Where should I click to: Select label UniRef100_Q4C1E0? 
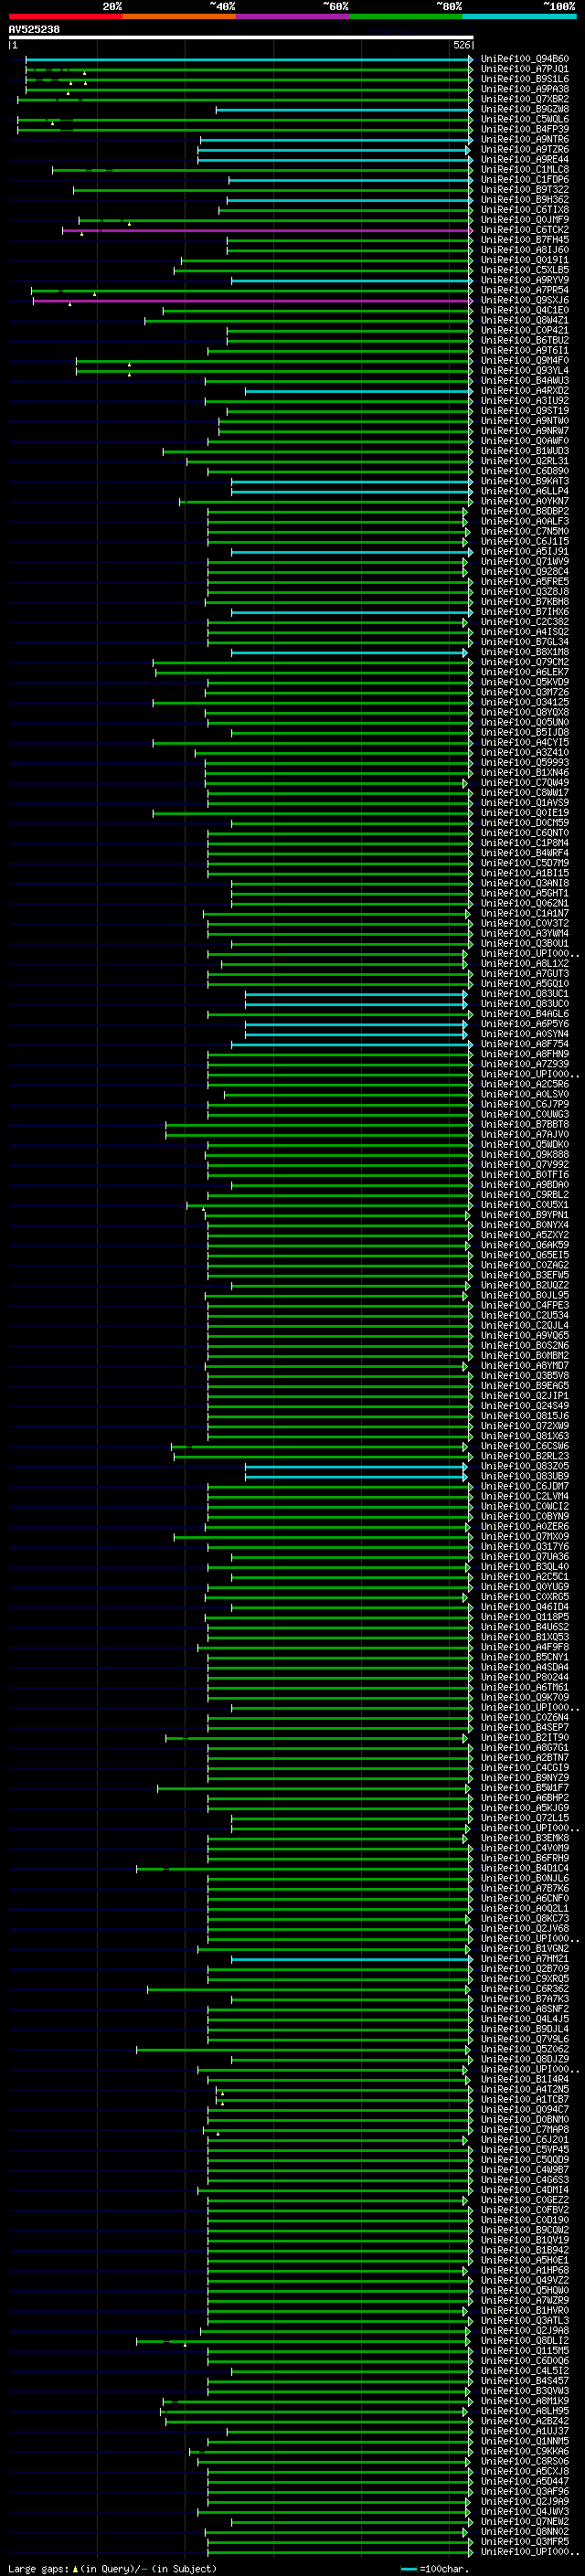click(525, 310)
